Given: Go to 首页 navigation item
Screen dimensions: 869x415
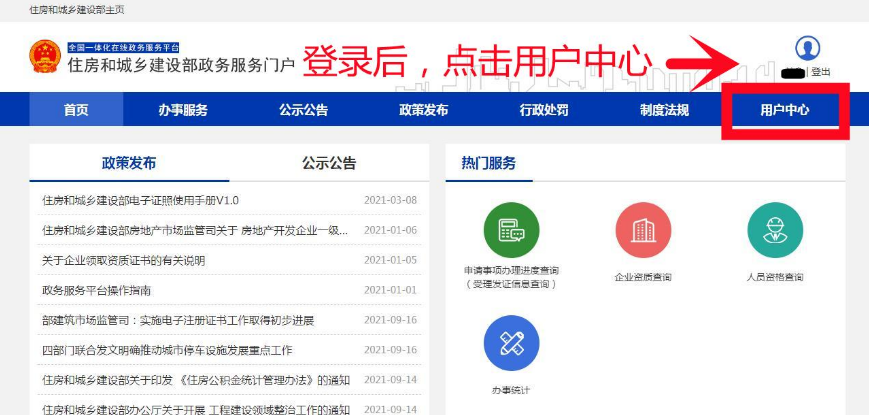Looking at the screenshot, I should [76, 110].
